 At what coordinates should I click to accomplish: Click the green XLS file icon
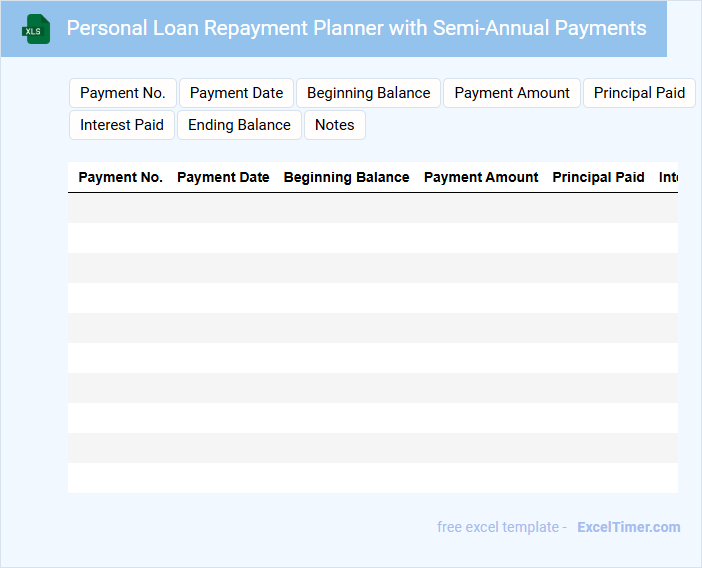coord(36,29)
